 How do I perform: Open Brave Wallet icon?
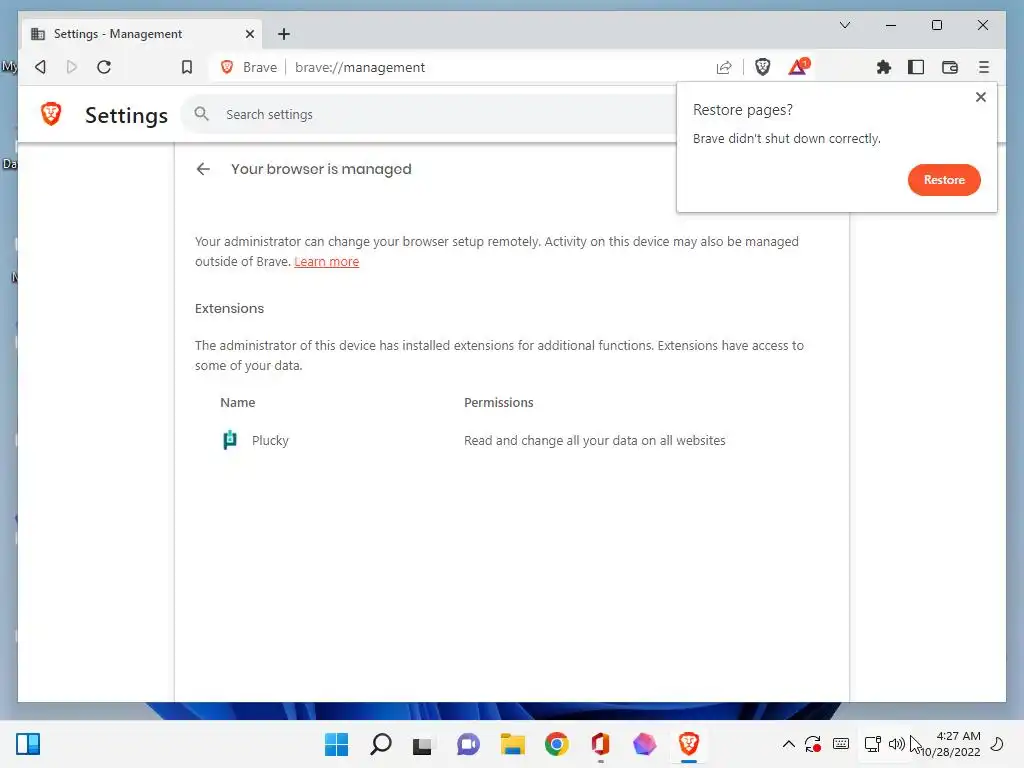pos(950,67)
